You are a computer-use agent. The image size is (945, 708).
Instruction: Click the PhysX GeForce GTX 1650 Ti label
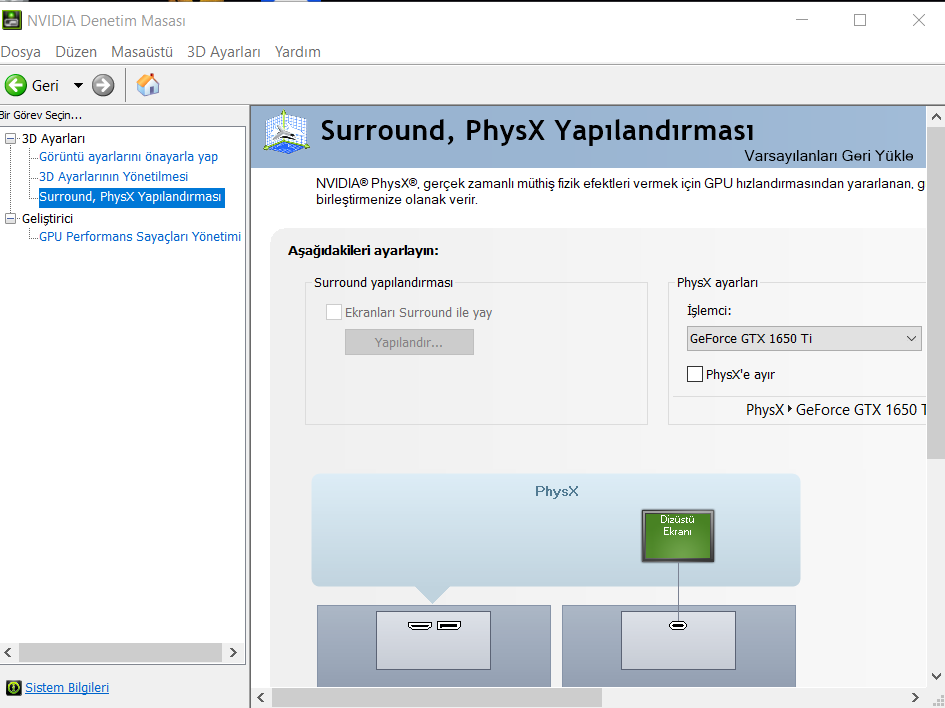(836, 410)
